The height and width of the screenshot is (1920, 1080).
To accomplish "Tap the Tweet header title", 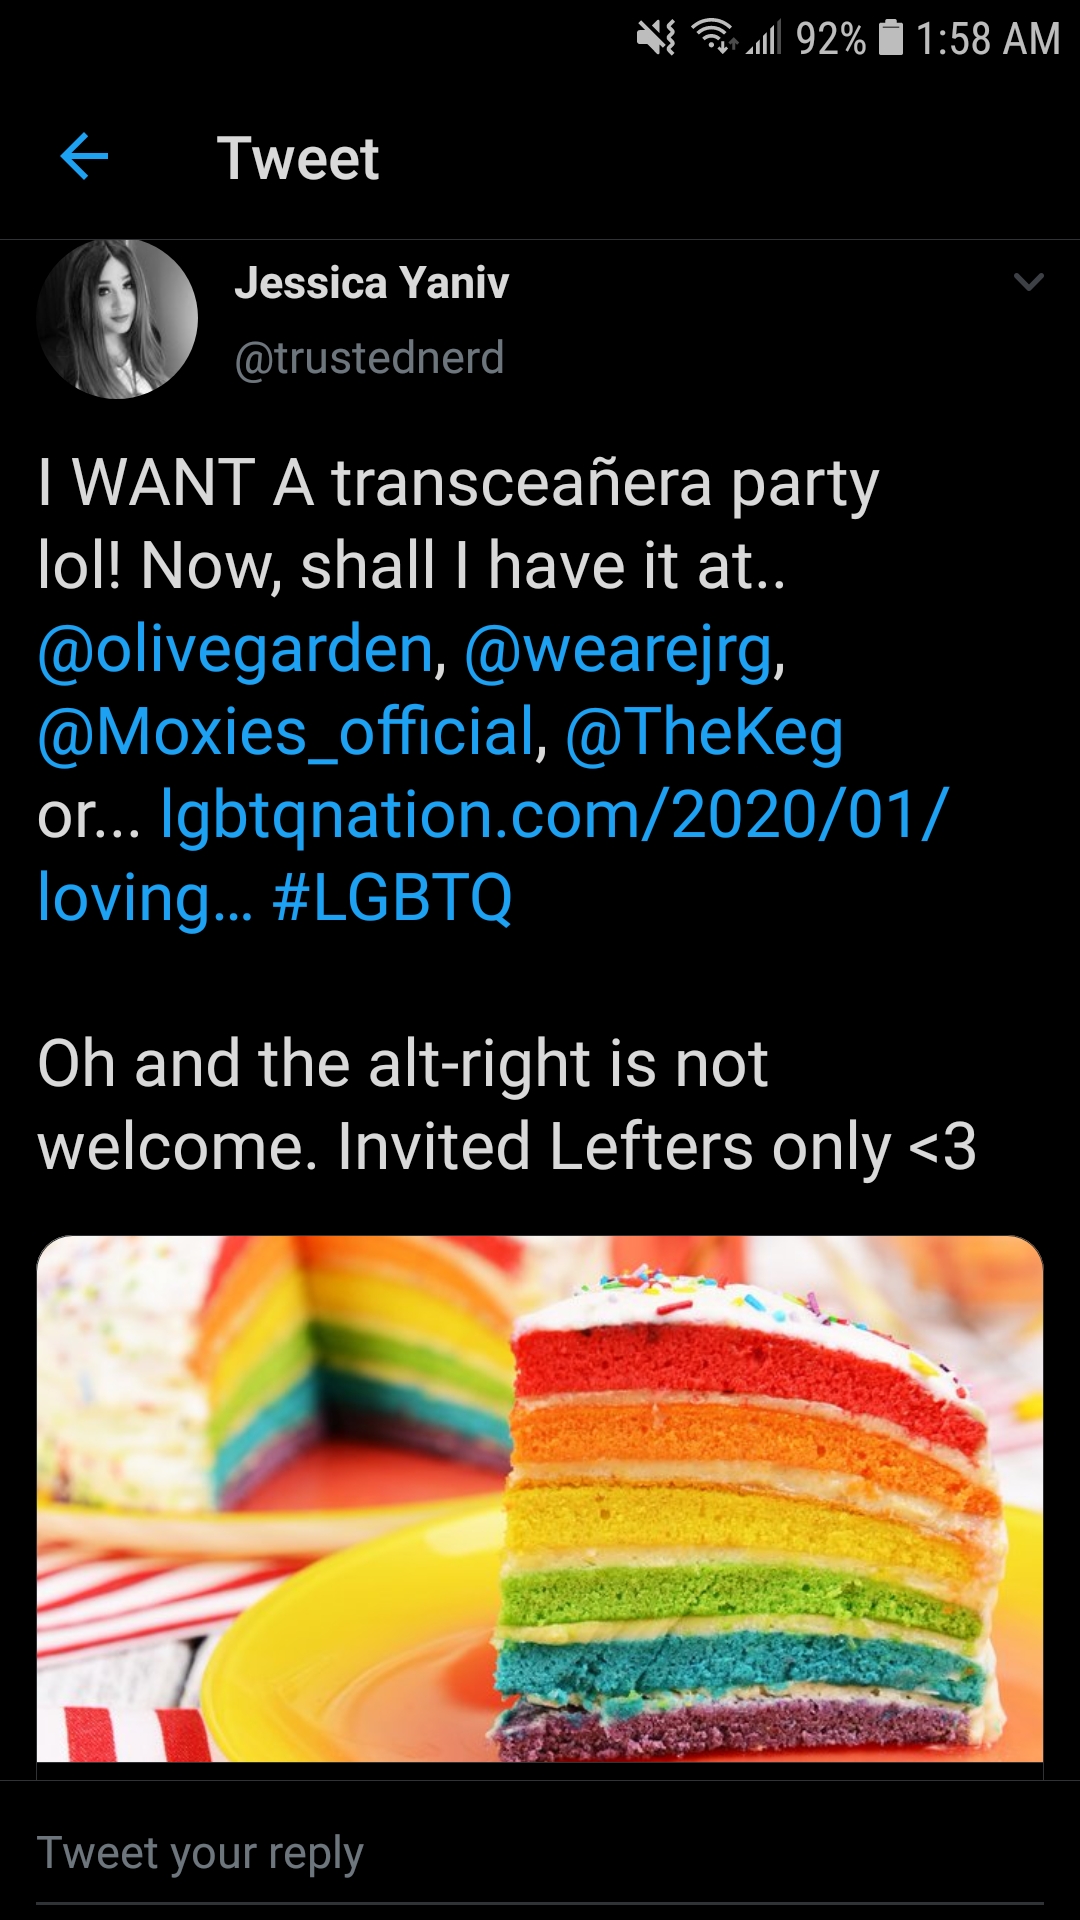I will [x=298, y=158].
